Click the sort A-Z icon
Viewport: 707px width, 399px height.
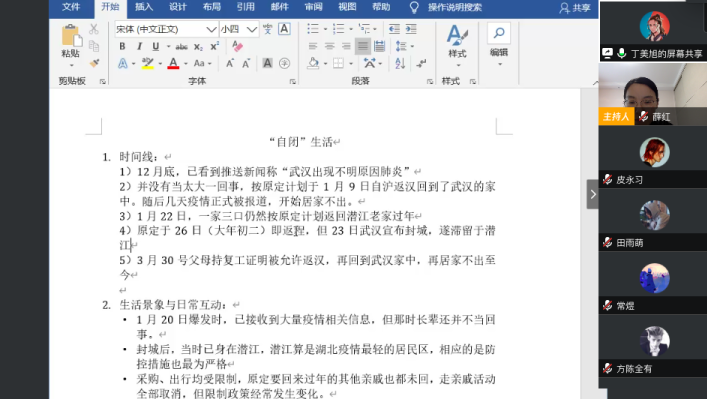400,63
